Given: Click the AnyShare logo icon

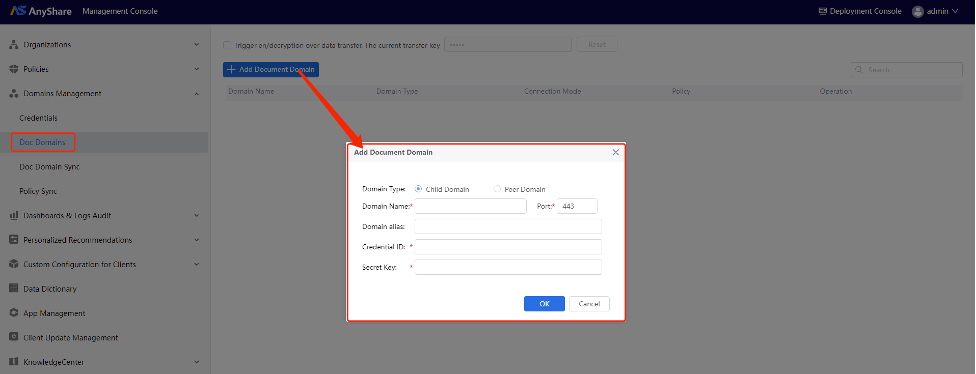Looking at the screenshot, I should coord(17,11).
